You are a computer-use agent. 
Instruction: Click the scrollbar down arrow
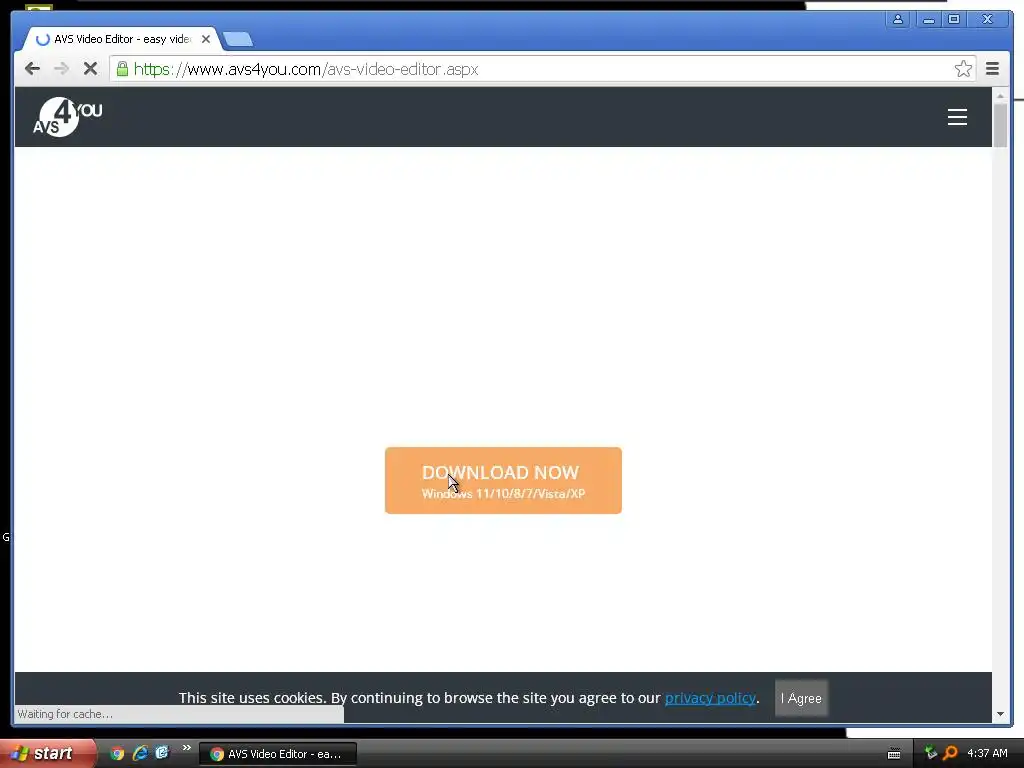point(1000,714)
